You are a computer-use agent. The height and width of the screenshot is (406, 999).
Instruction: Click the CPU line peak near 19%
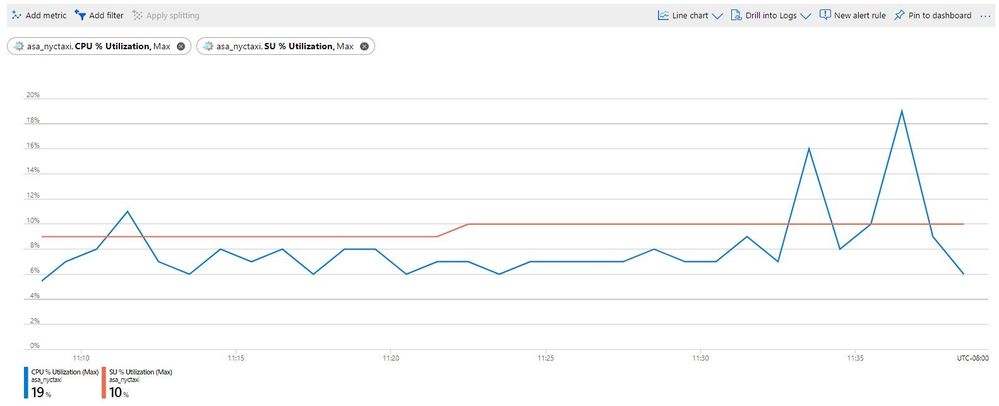[x=902, y=110]
